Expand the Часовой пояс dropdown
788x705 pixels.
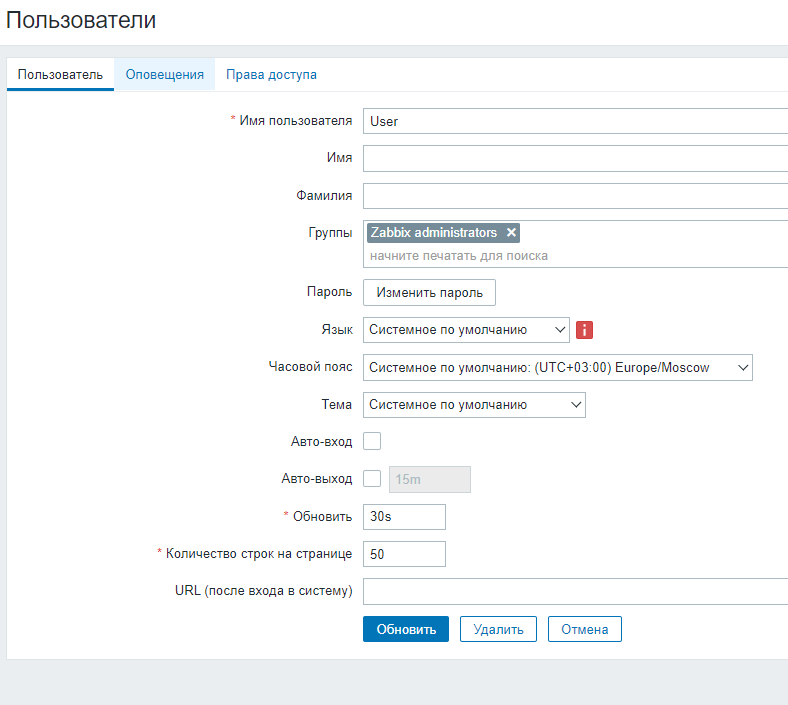pos(557,368)
